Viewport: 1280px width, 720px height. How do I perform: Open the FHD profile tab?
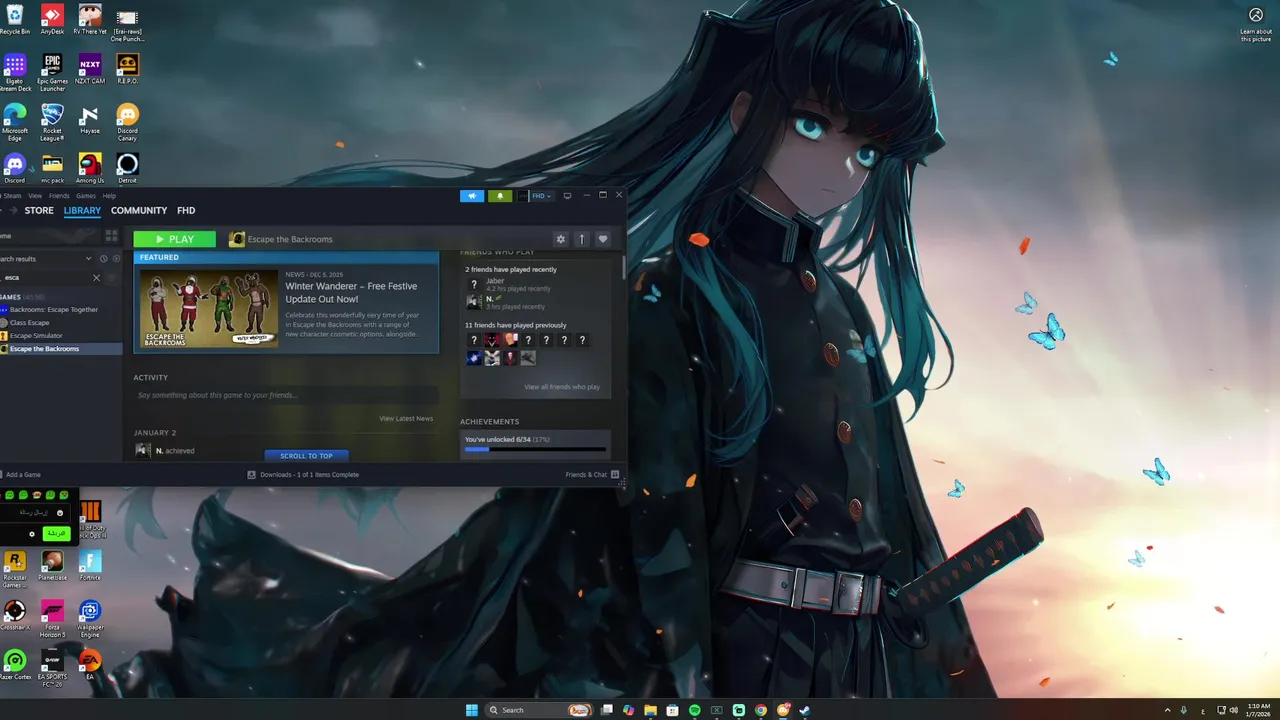click(186, 211)
